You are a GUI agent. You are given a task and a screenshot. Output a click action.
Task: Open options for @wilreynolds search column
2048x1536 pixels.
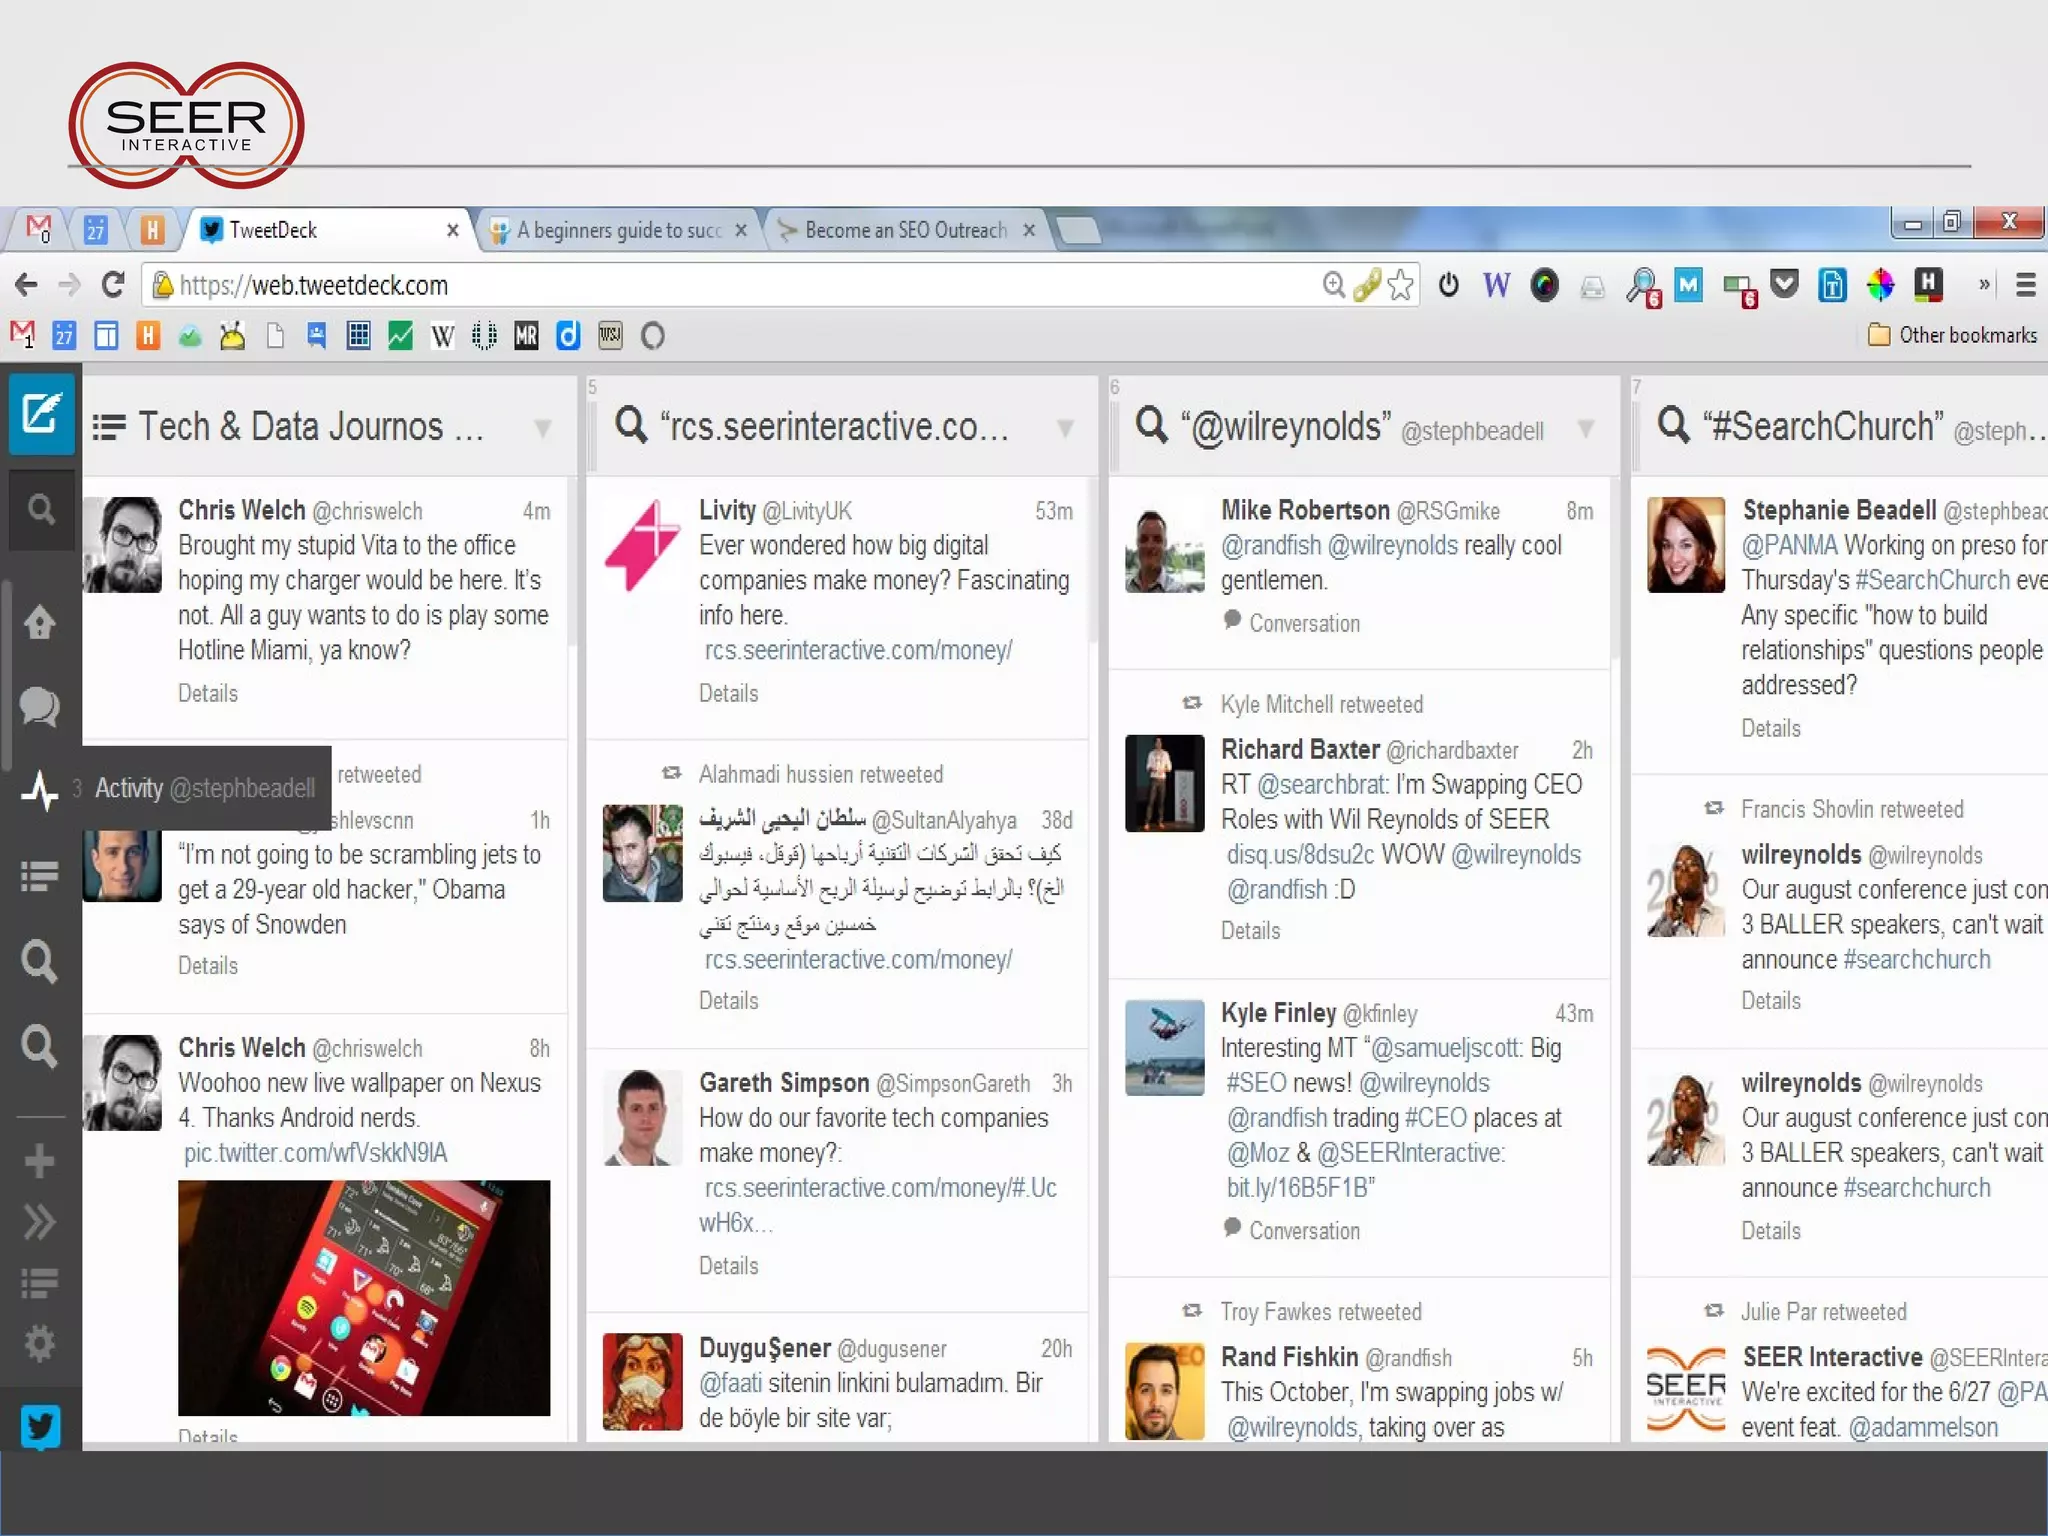[x=1585, y=429]
